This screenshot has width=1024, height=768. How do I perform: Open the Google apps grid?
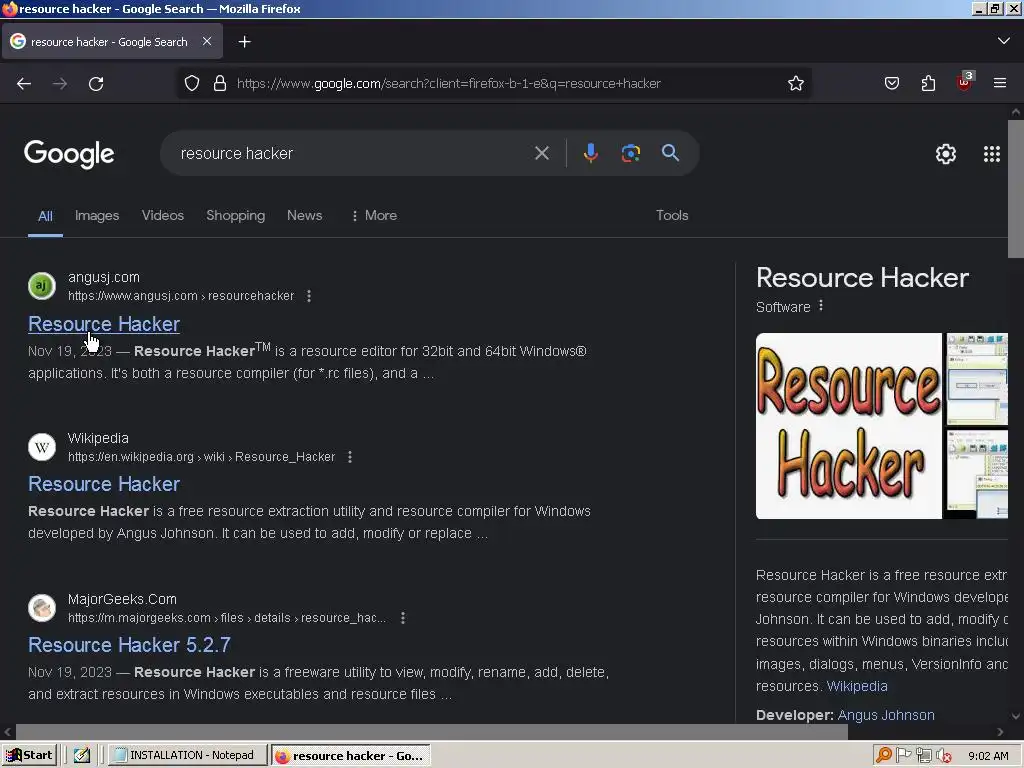point(991,154)
